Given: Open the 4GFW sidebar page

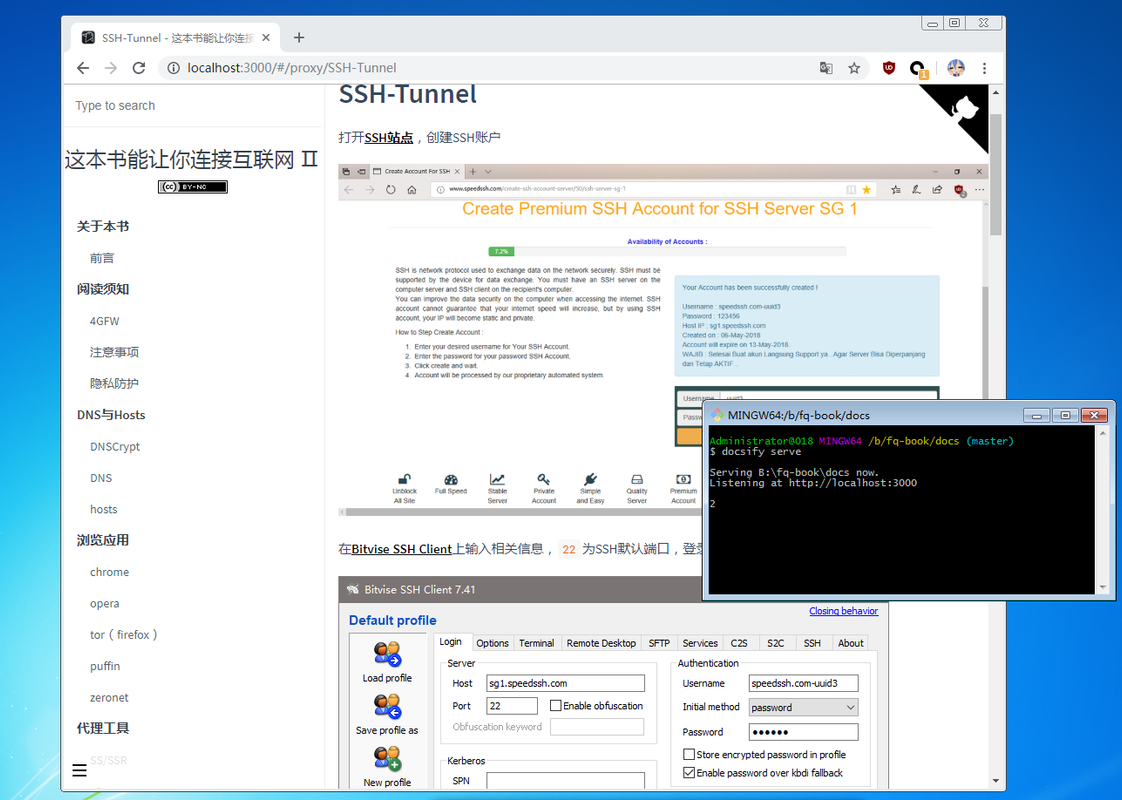Looking at the screenshot, I should pos(104,321).
